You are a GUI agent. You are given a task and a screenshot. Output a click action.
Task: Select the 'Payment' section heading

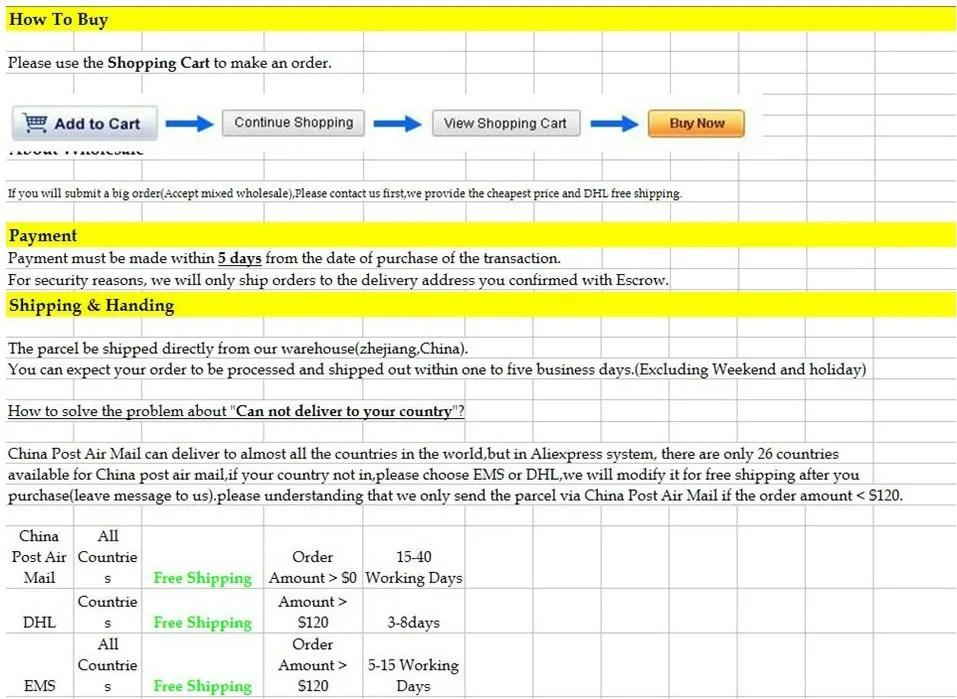tap(43, 236)
